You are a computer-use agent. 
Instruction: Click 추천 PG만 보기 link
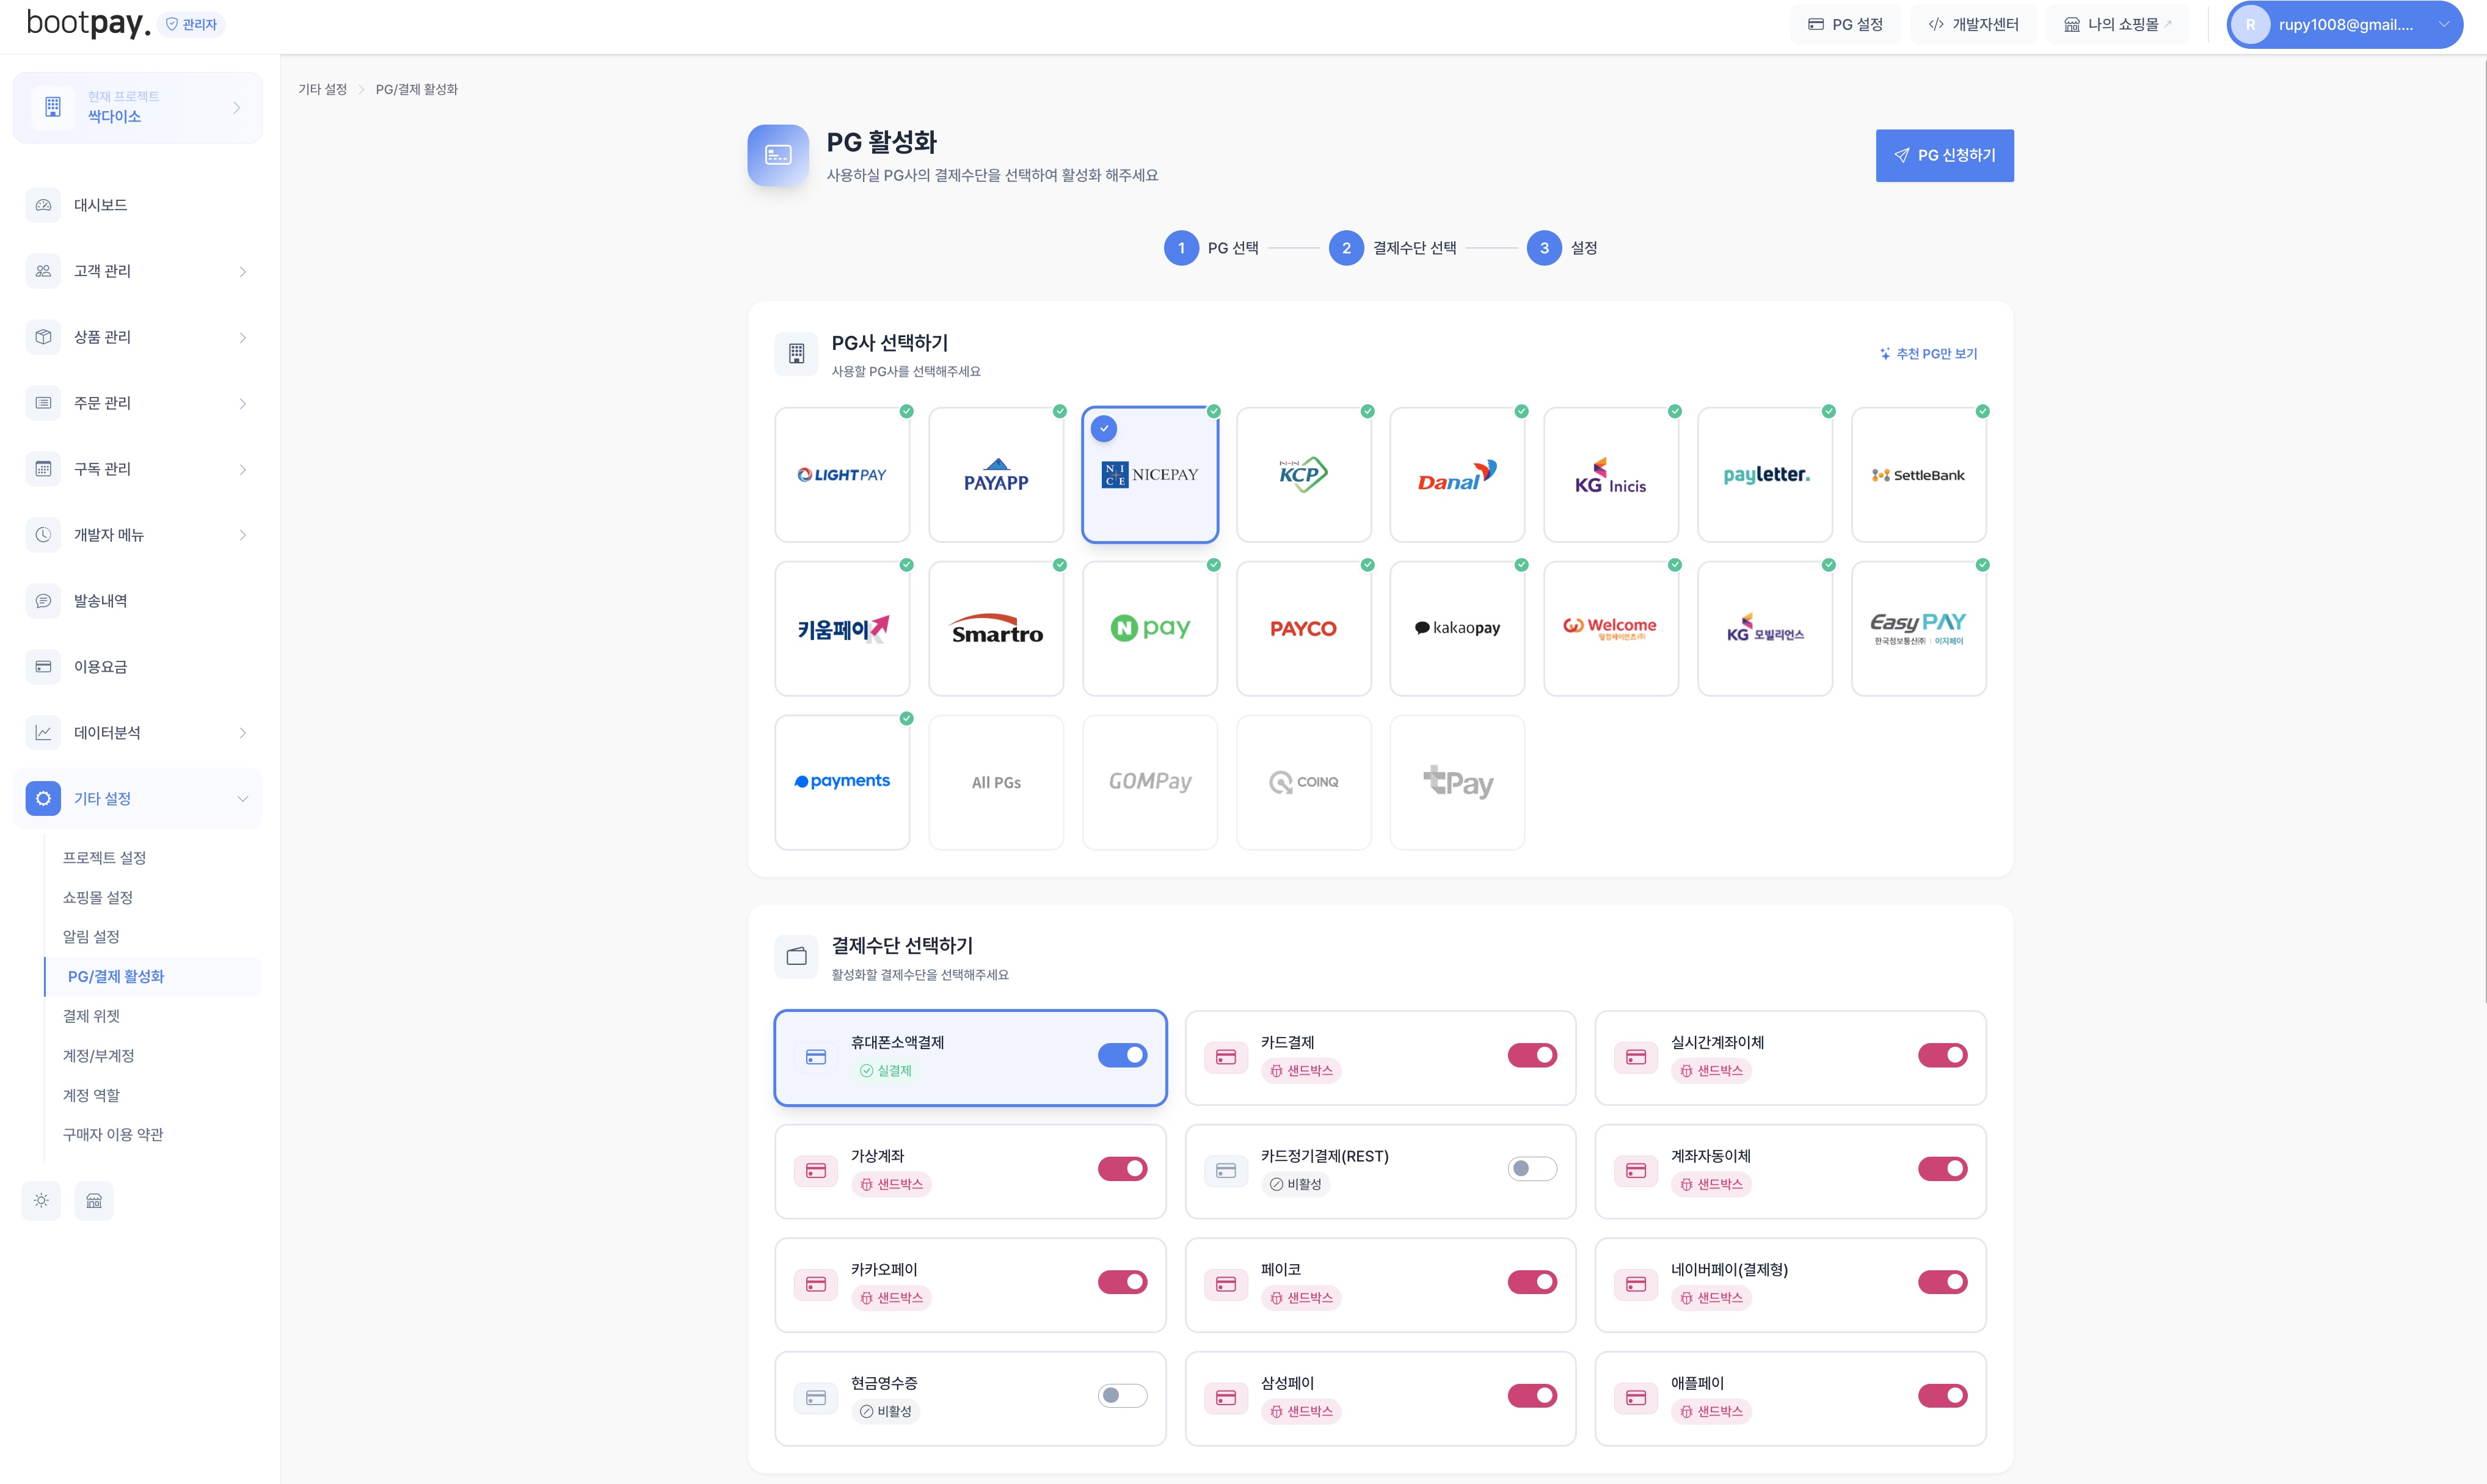click(x=1928, y=354)
